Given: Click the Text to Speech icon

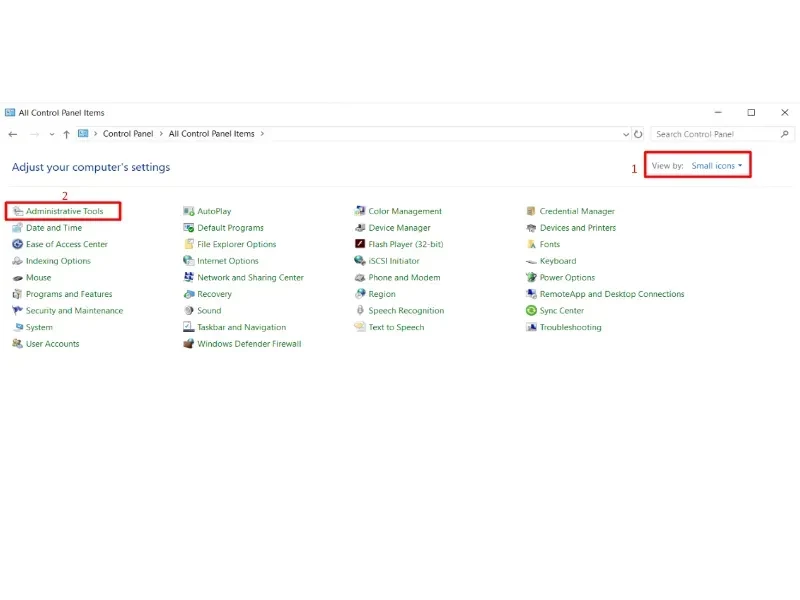Looking at the screenshot, I should pyautogui.click(x=360, y=327).
